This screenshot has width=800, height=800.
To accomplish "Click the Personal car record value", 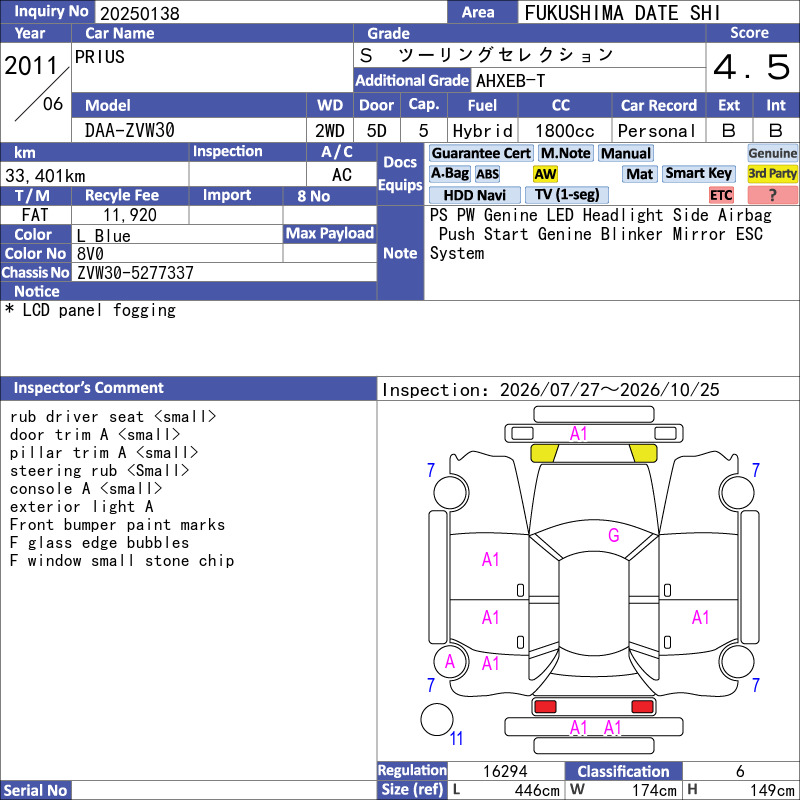I will coord(657,131).
